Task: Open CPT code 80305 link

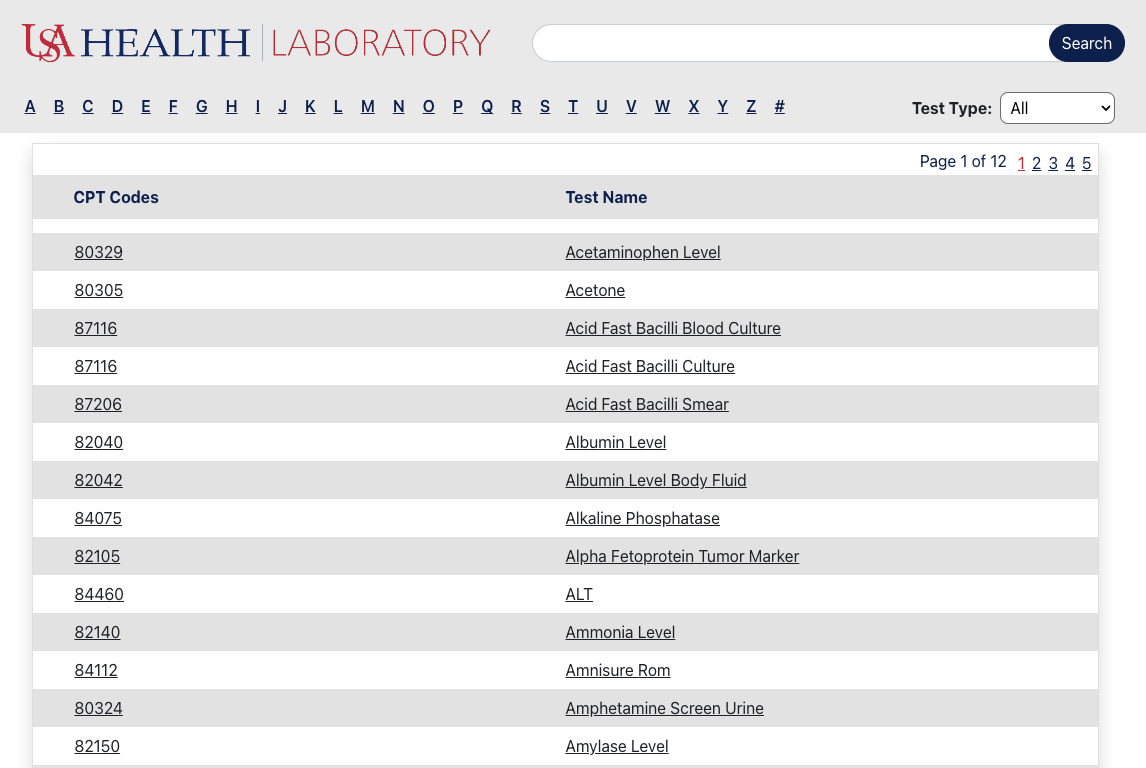Action: point(99,291)
